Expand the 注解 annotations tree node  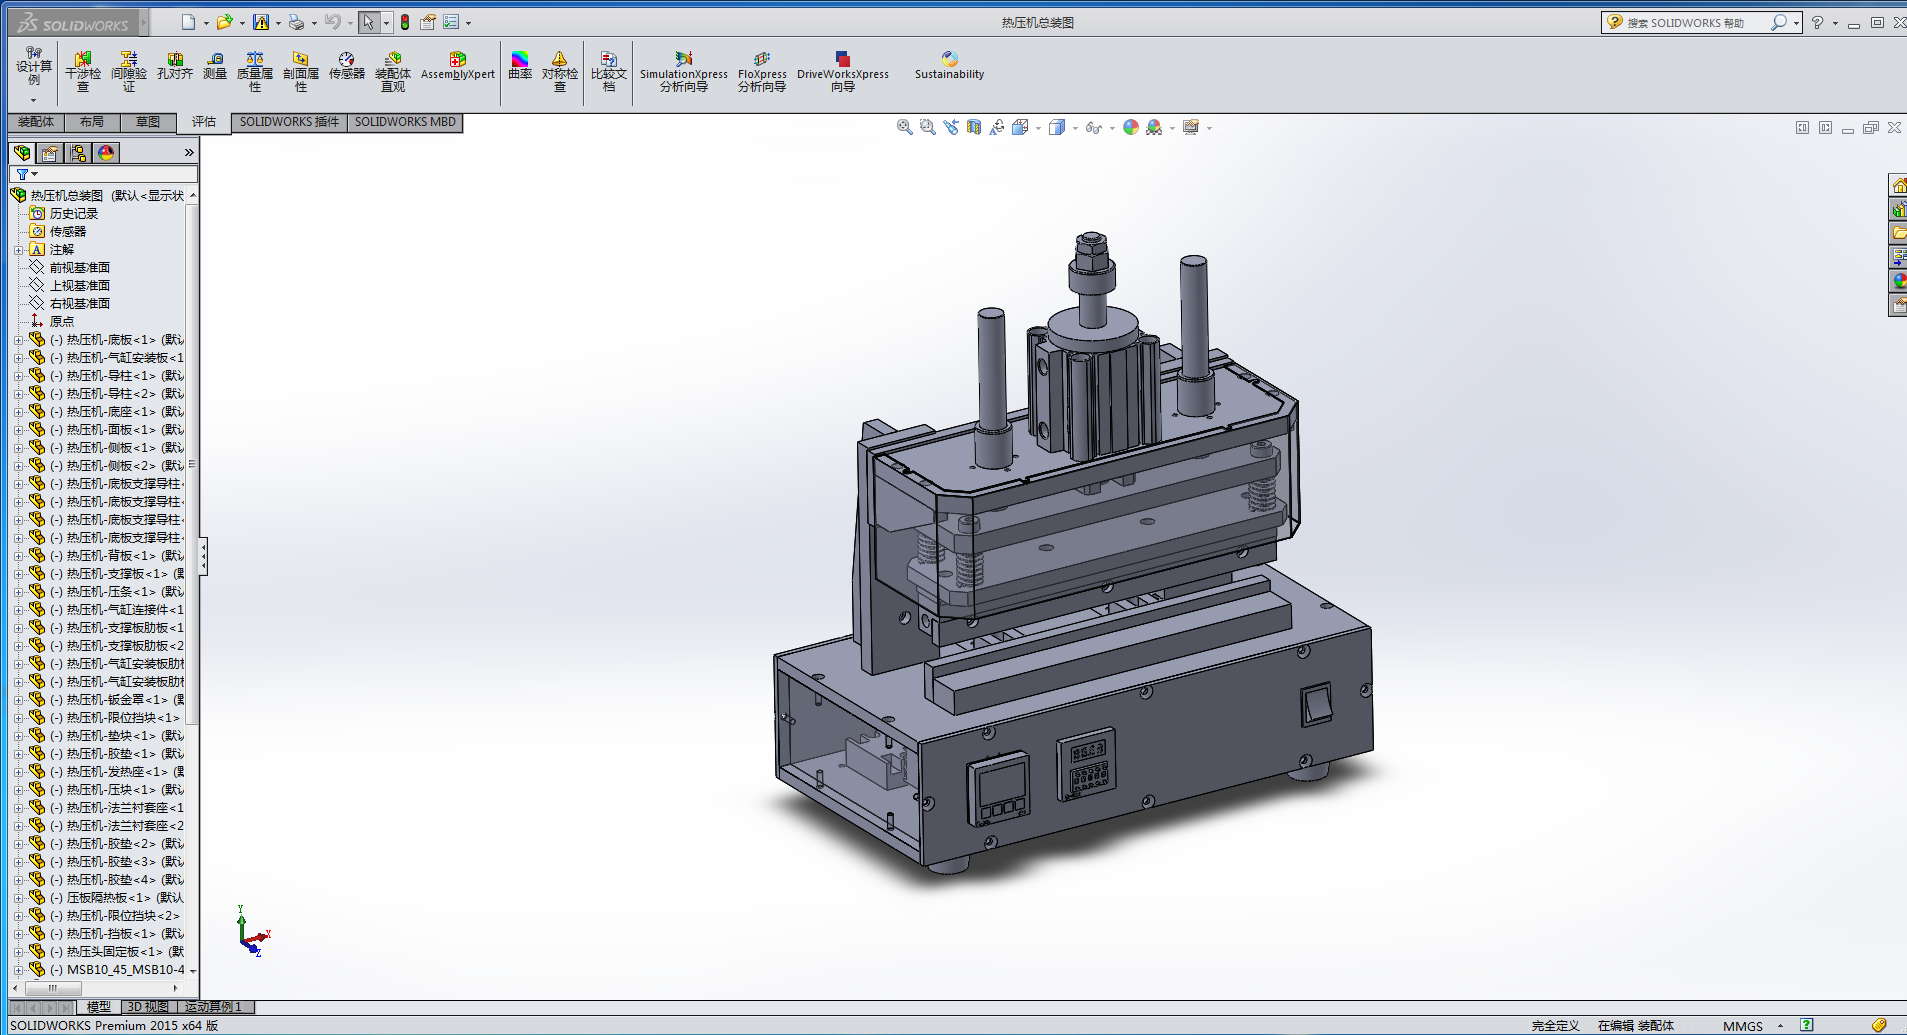click(x=18, y=250)
